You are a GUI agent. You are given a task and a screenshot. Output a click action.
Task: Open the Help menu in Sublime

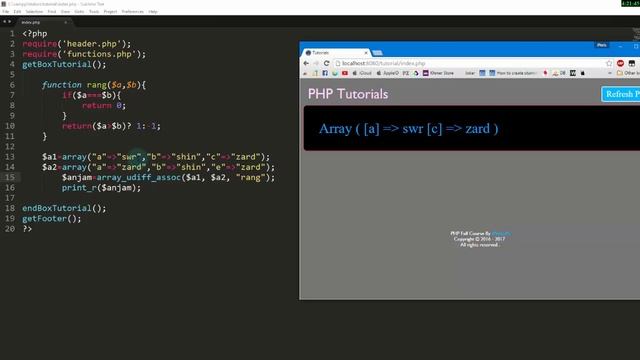pos(153,11)
